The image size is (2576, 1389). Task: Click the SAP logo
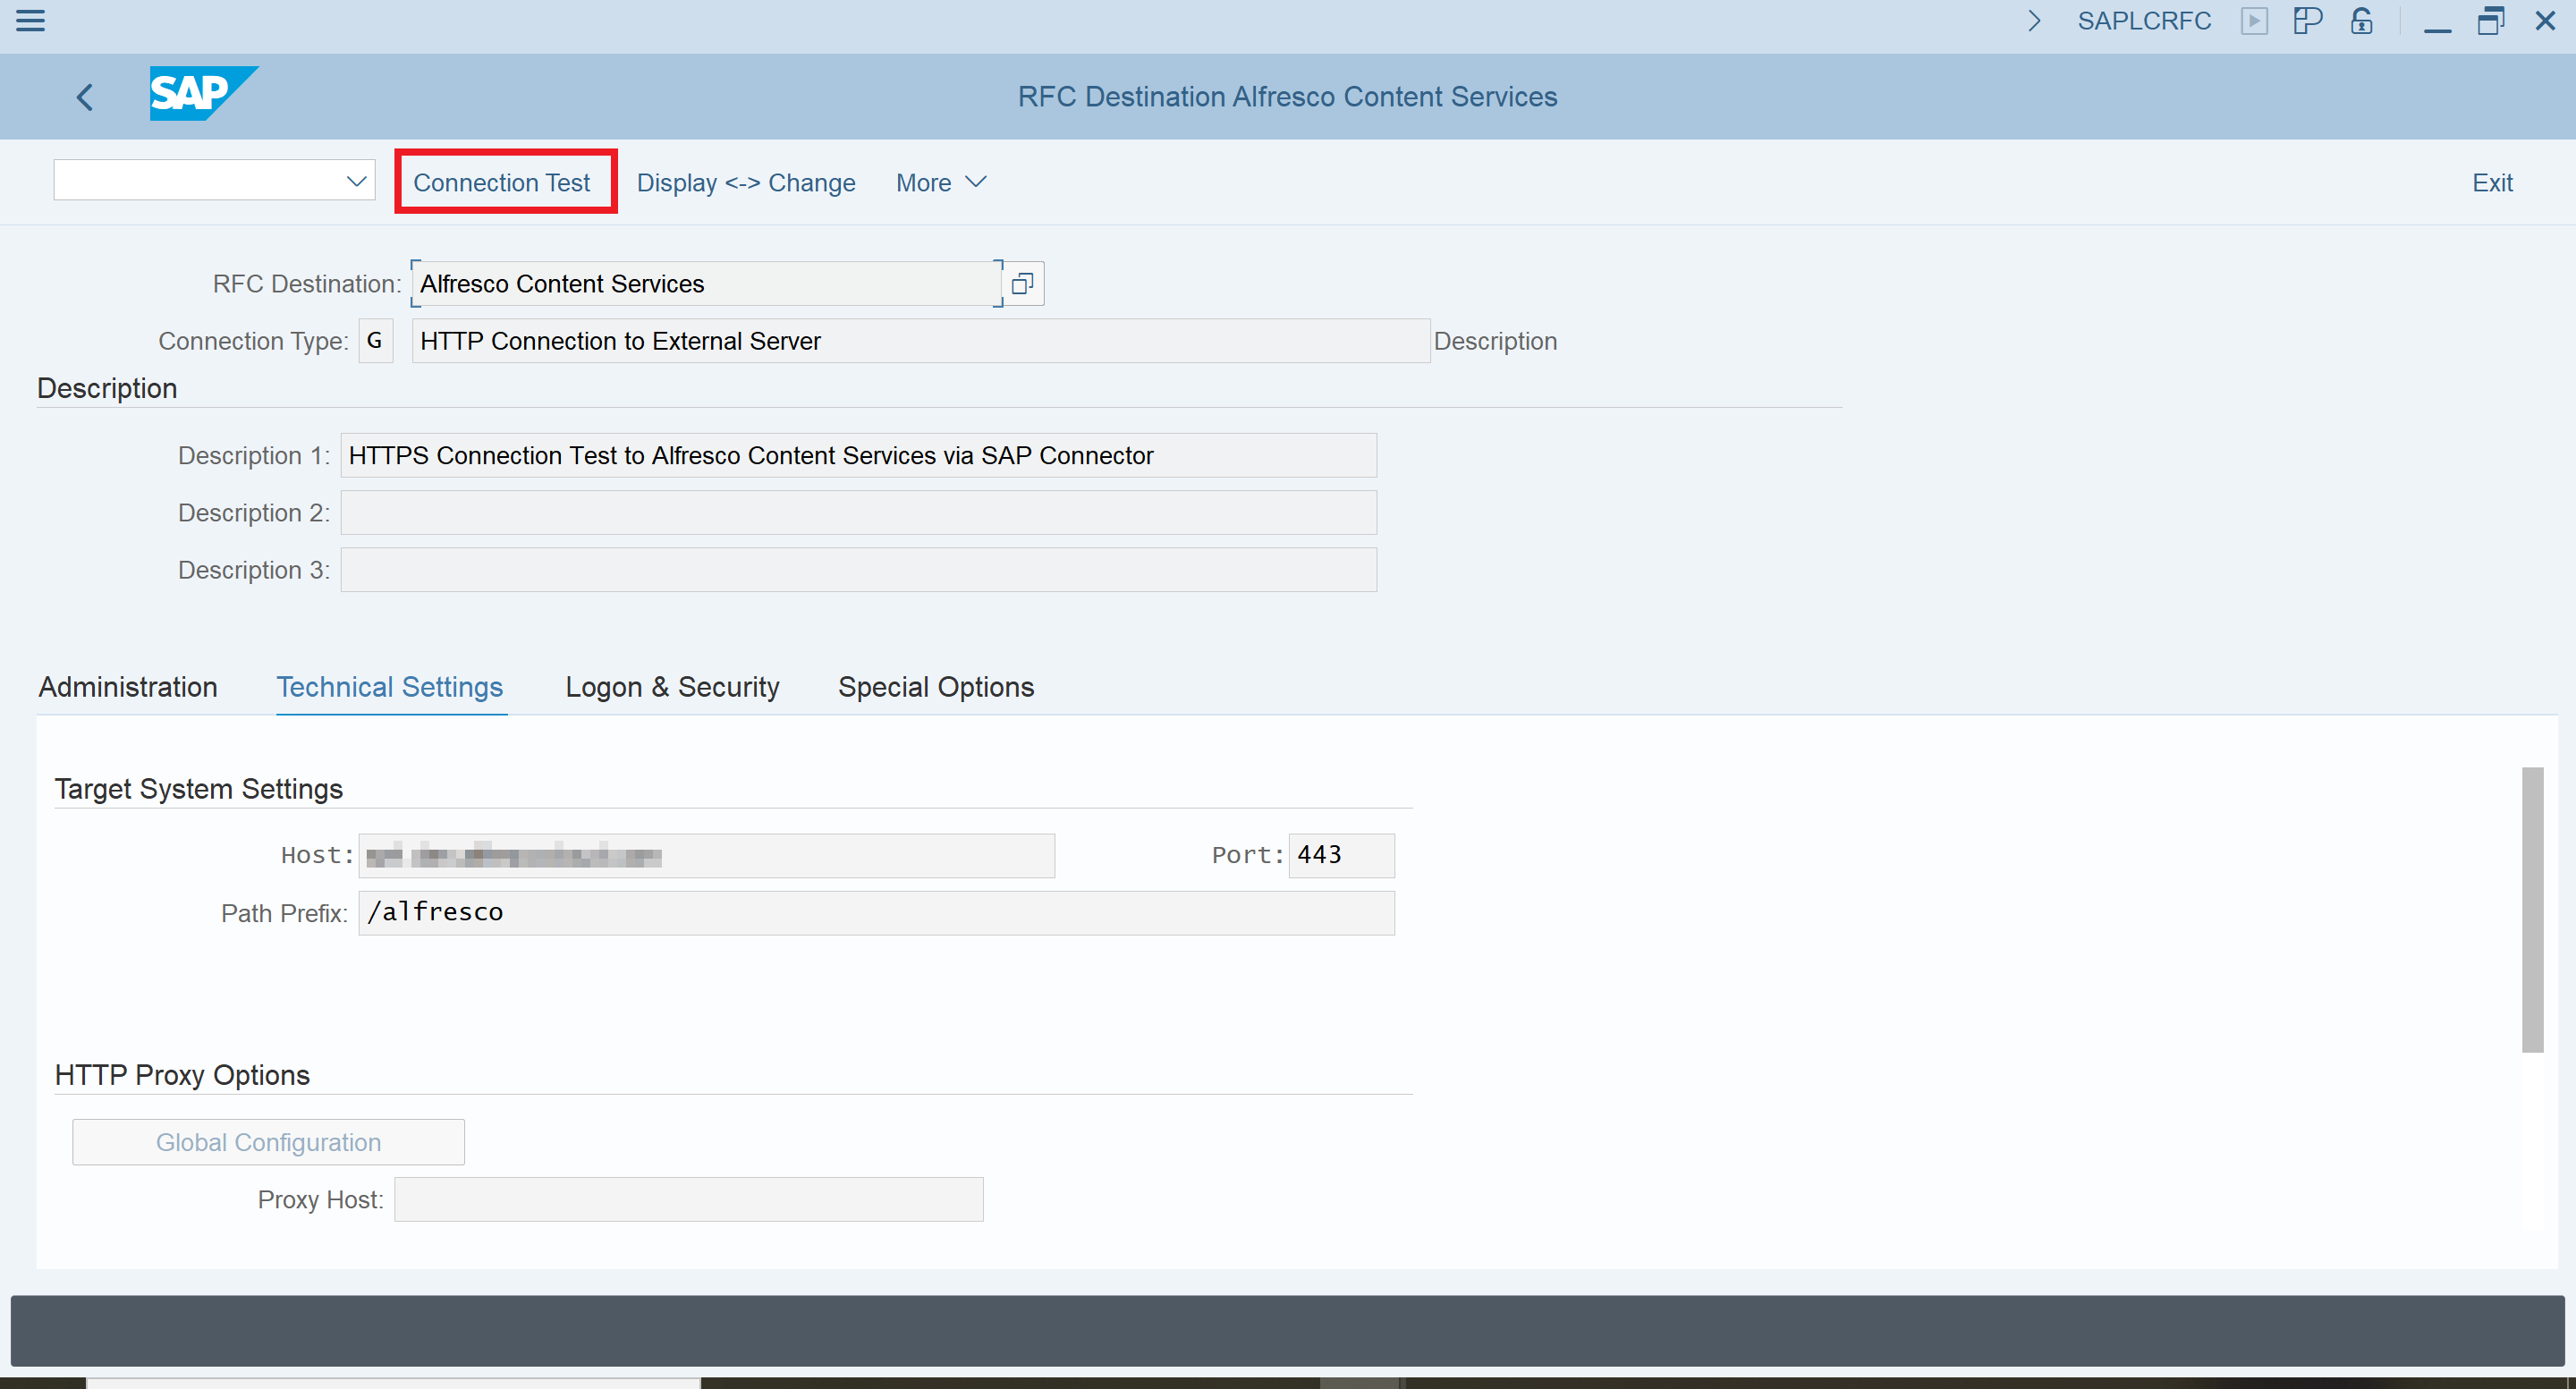(203, 94)
